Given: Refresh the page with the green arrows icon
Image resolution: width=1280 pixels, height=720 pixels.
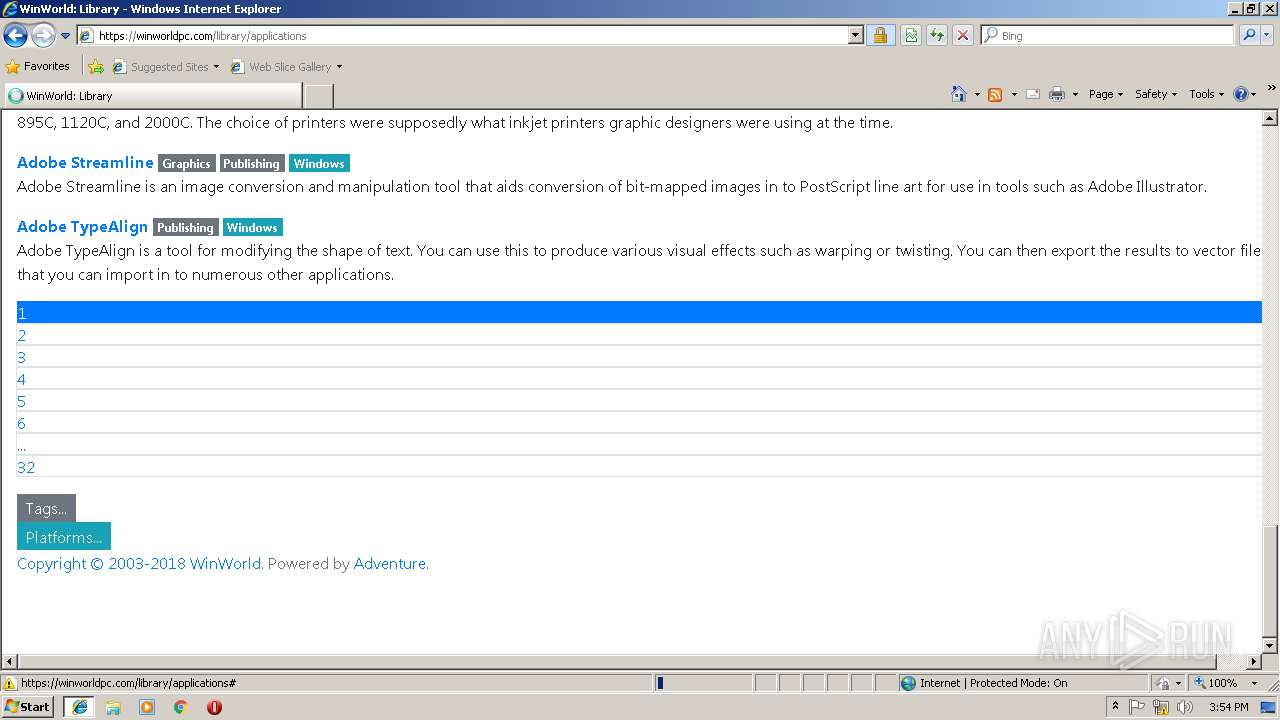Looking at the screenshot, I should 937,35.
